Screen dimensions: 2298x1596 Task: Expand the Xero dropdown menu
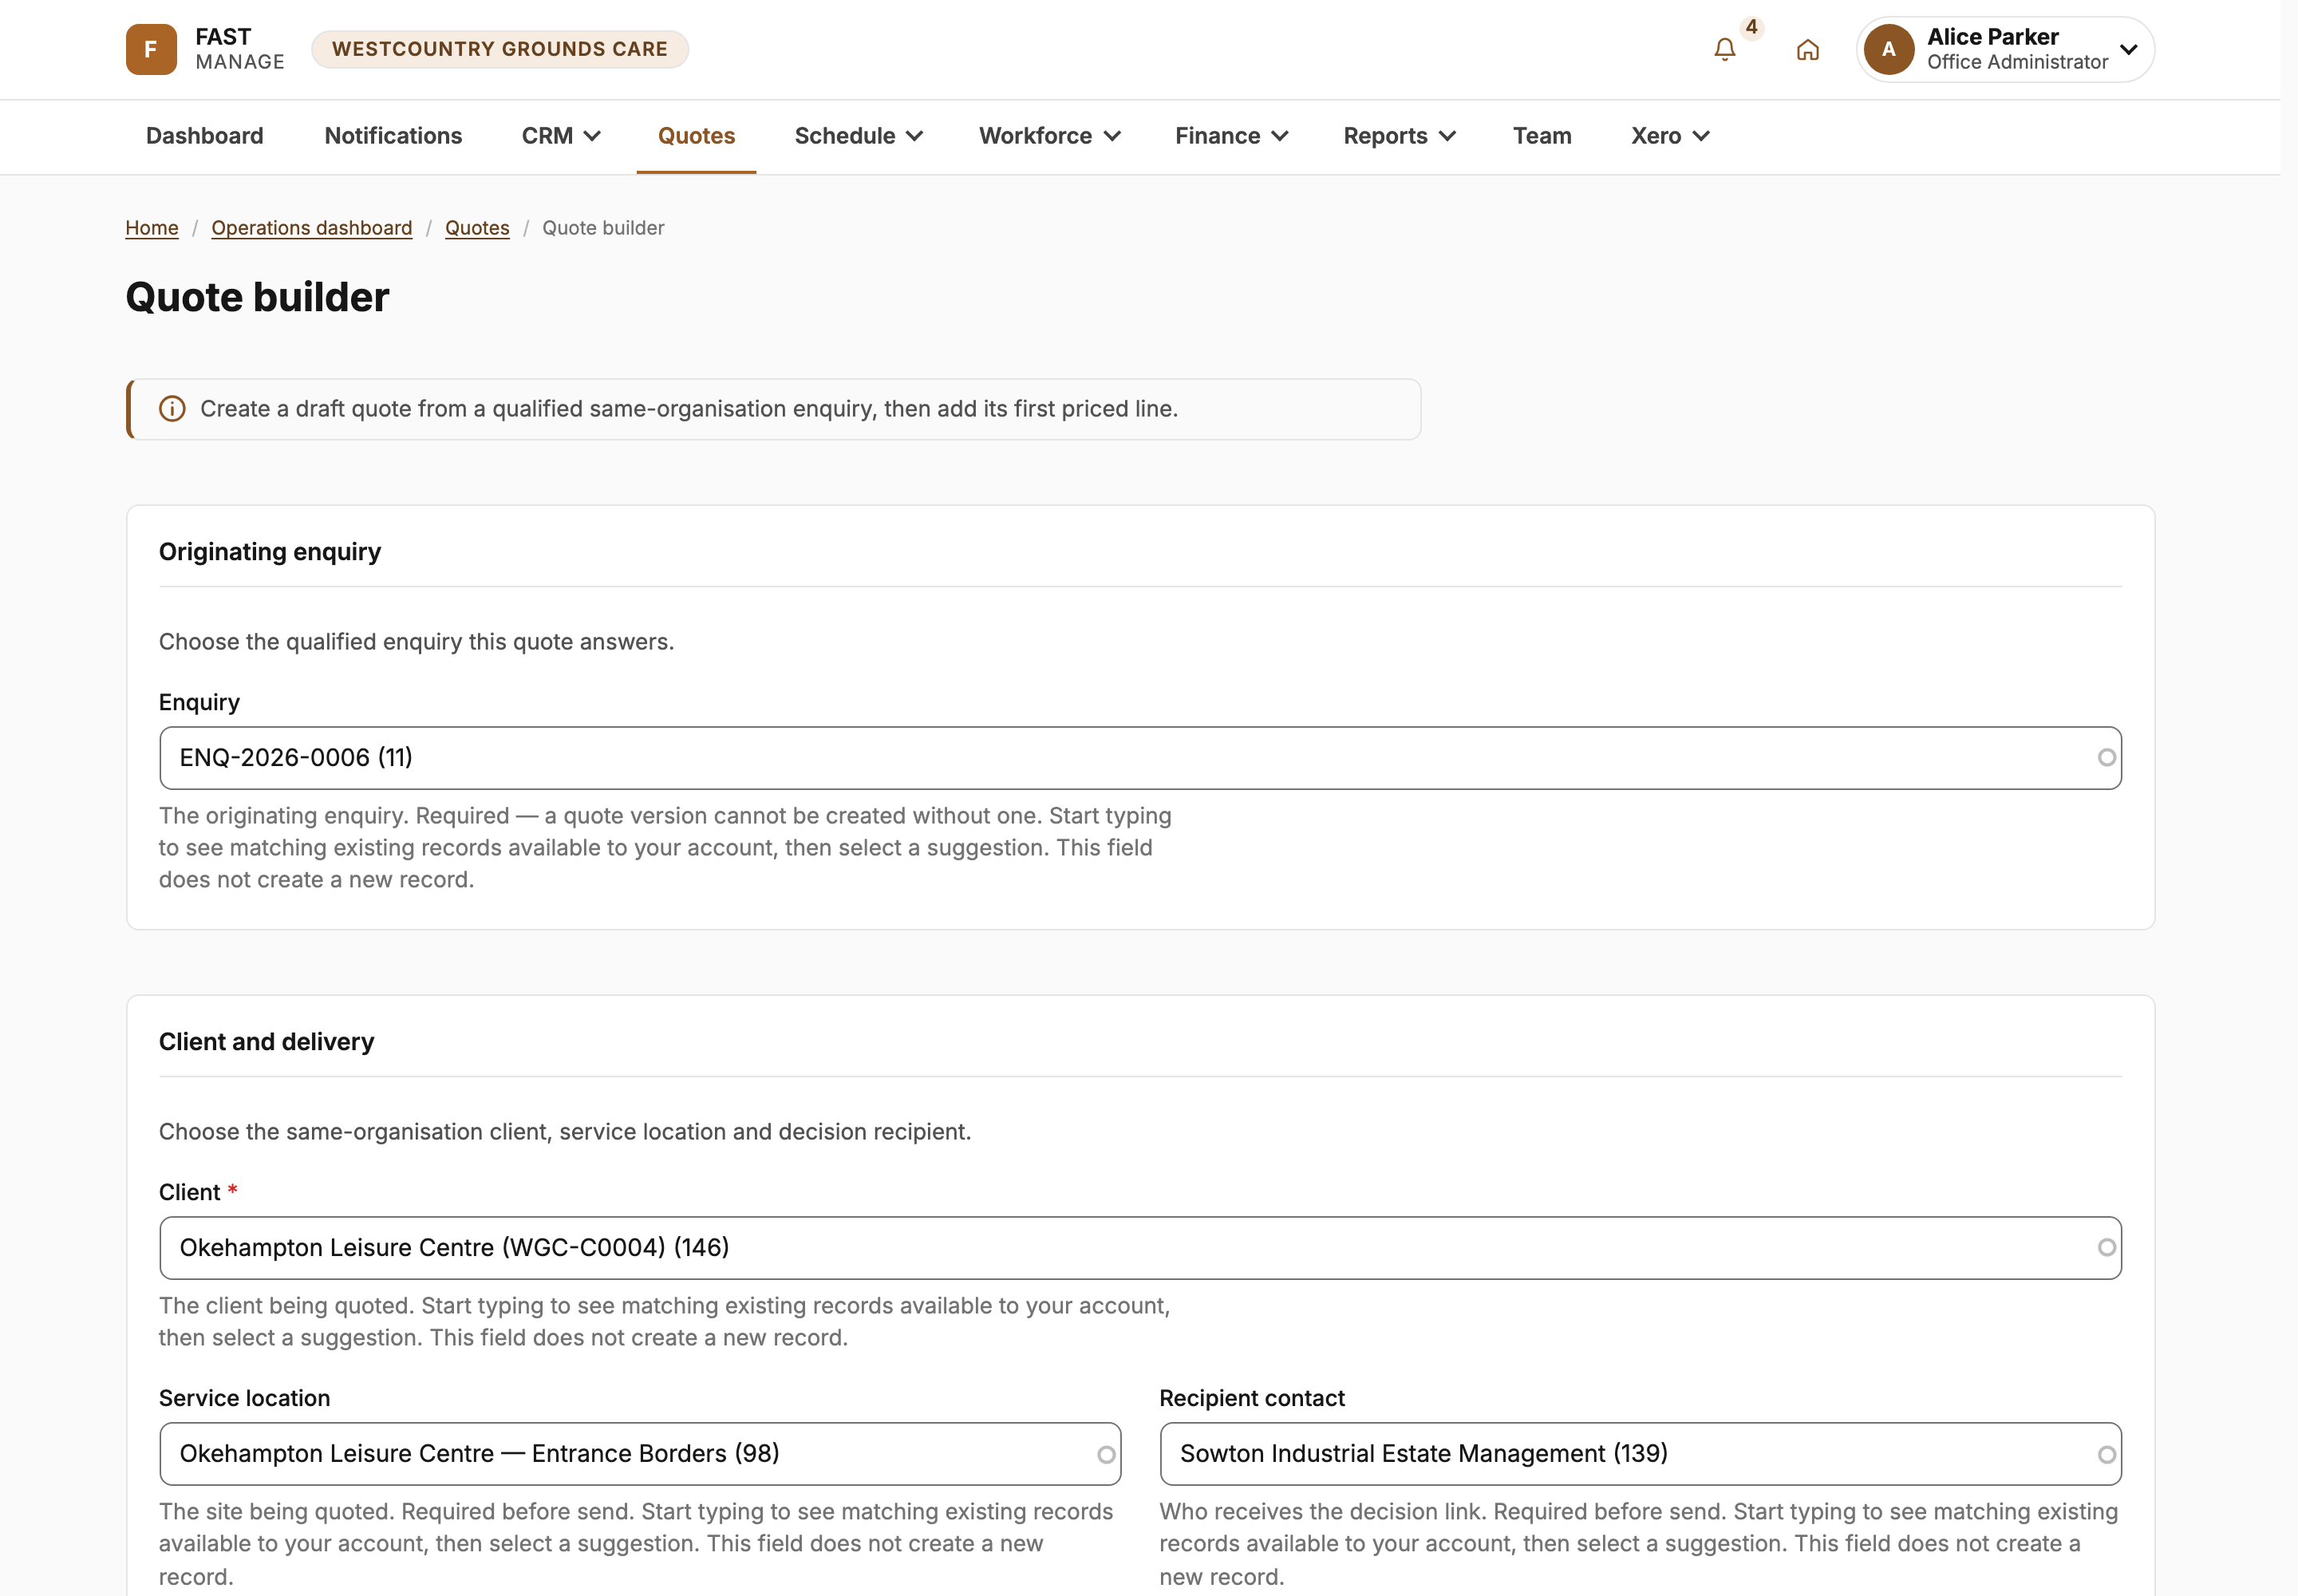pyautogui.click(x=1669, y=136)
